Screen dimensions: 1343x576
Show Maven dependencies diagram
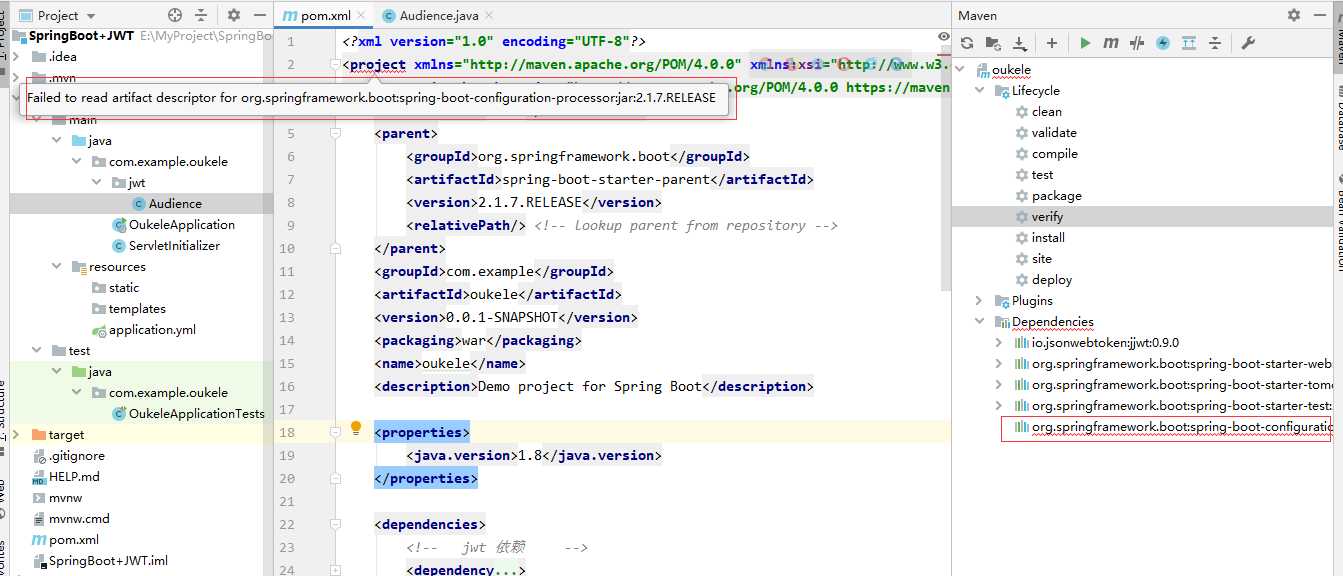tap(1189, 43)
